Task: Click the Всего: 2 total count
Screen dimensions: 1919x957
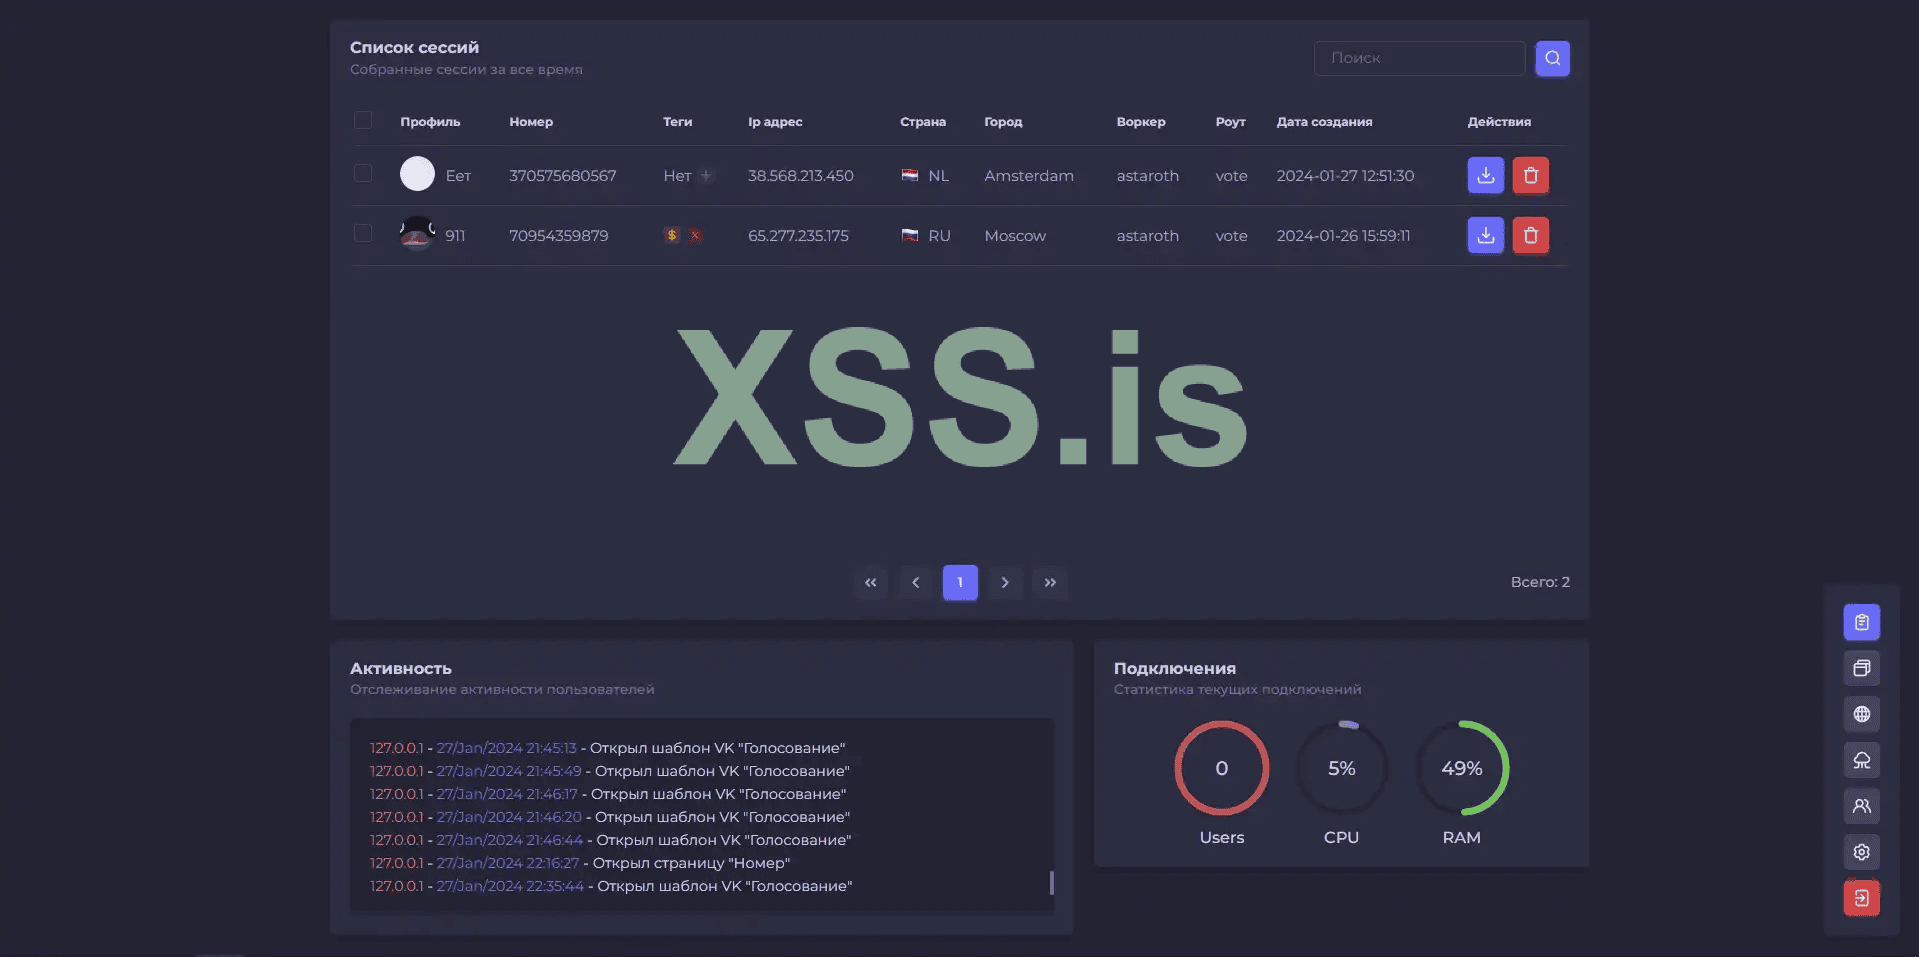Action: point(1540,582)
